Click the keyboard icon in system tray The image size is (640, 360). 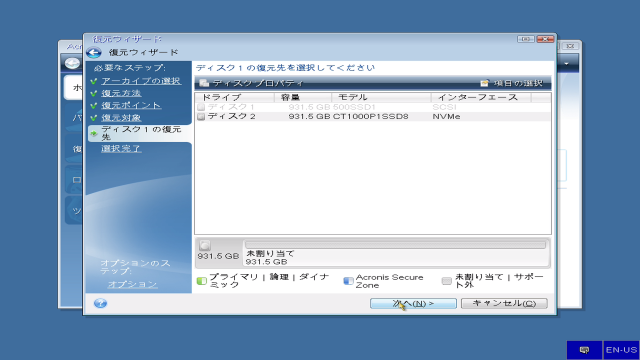[x=584, y=350]
